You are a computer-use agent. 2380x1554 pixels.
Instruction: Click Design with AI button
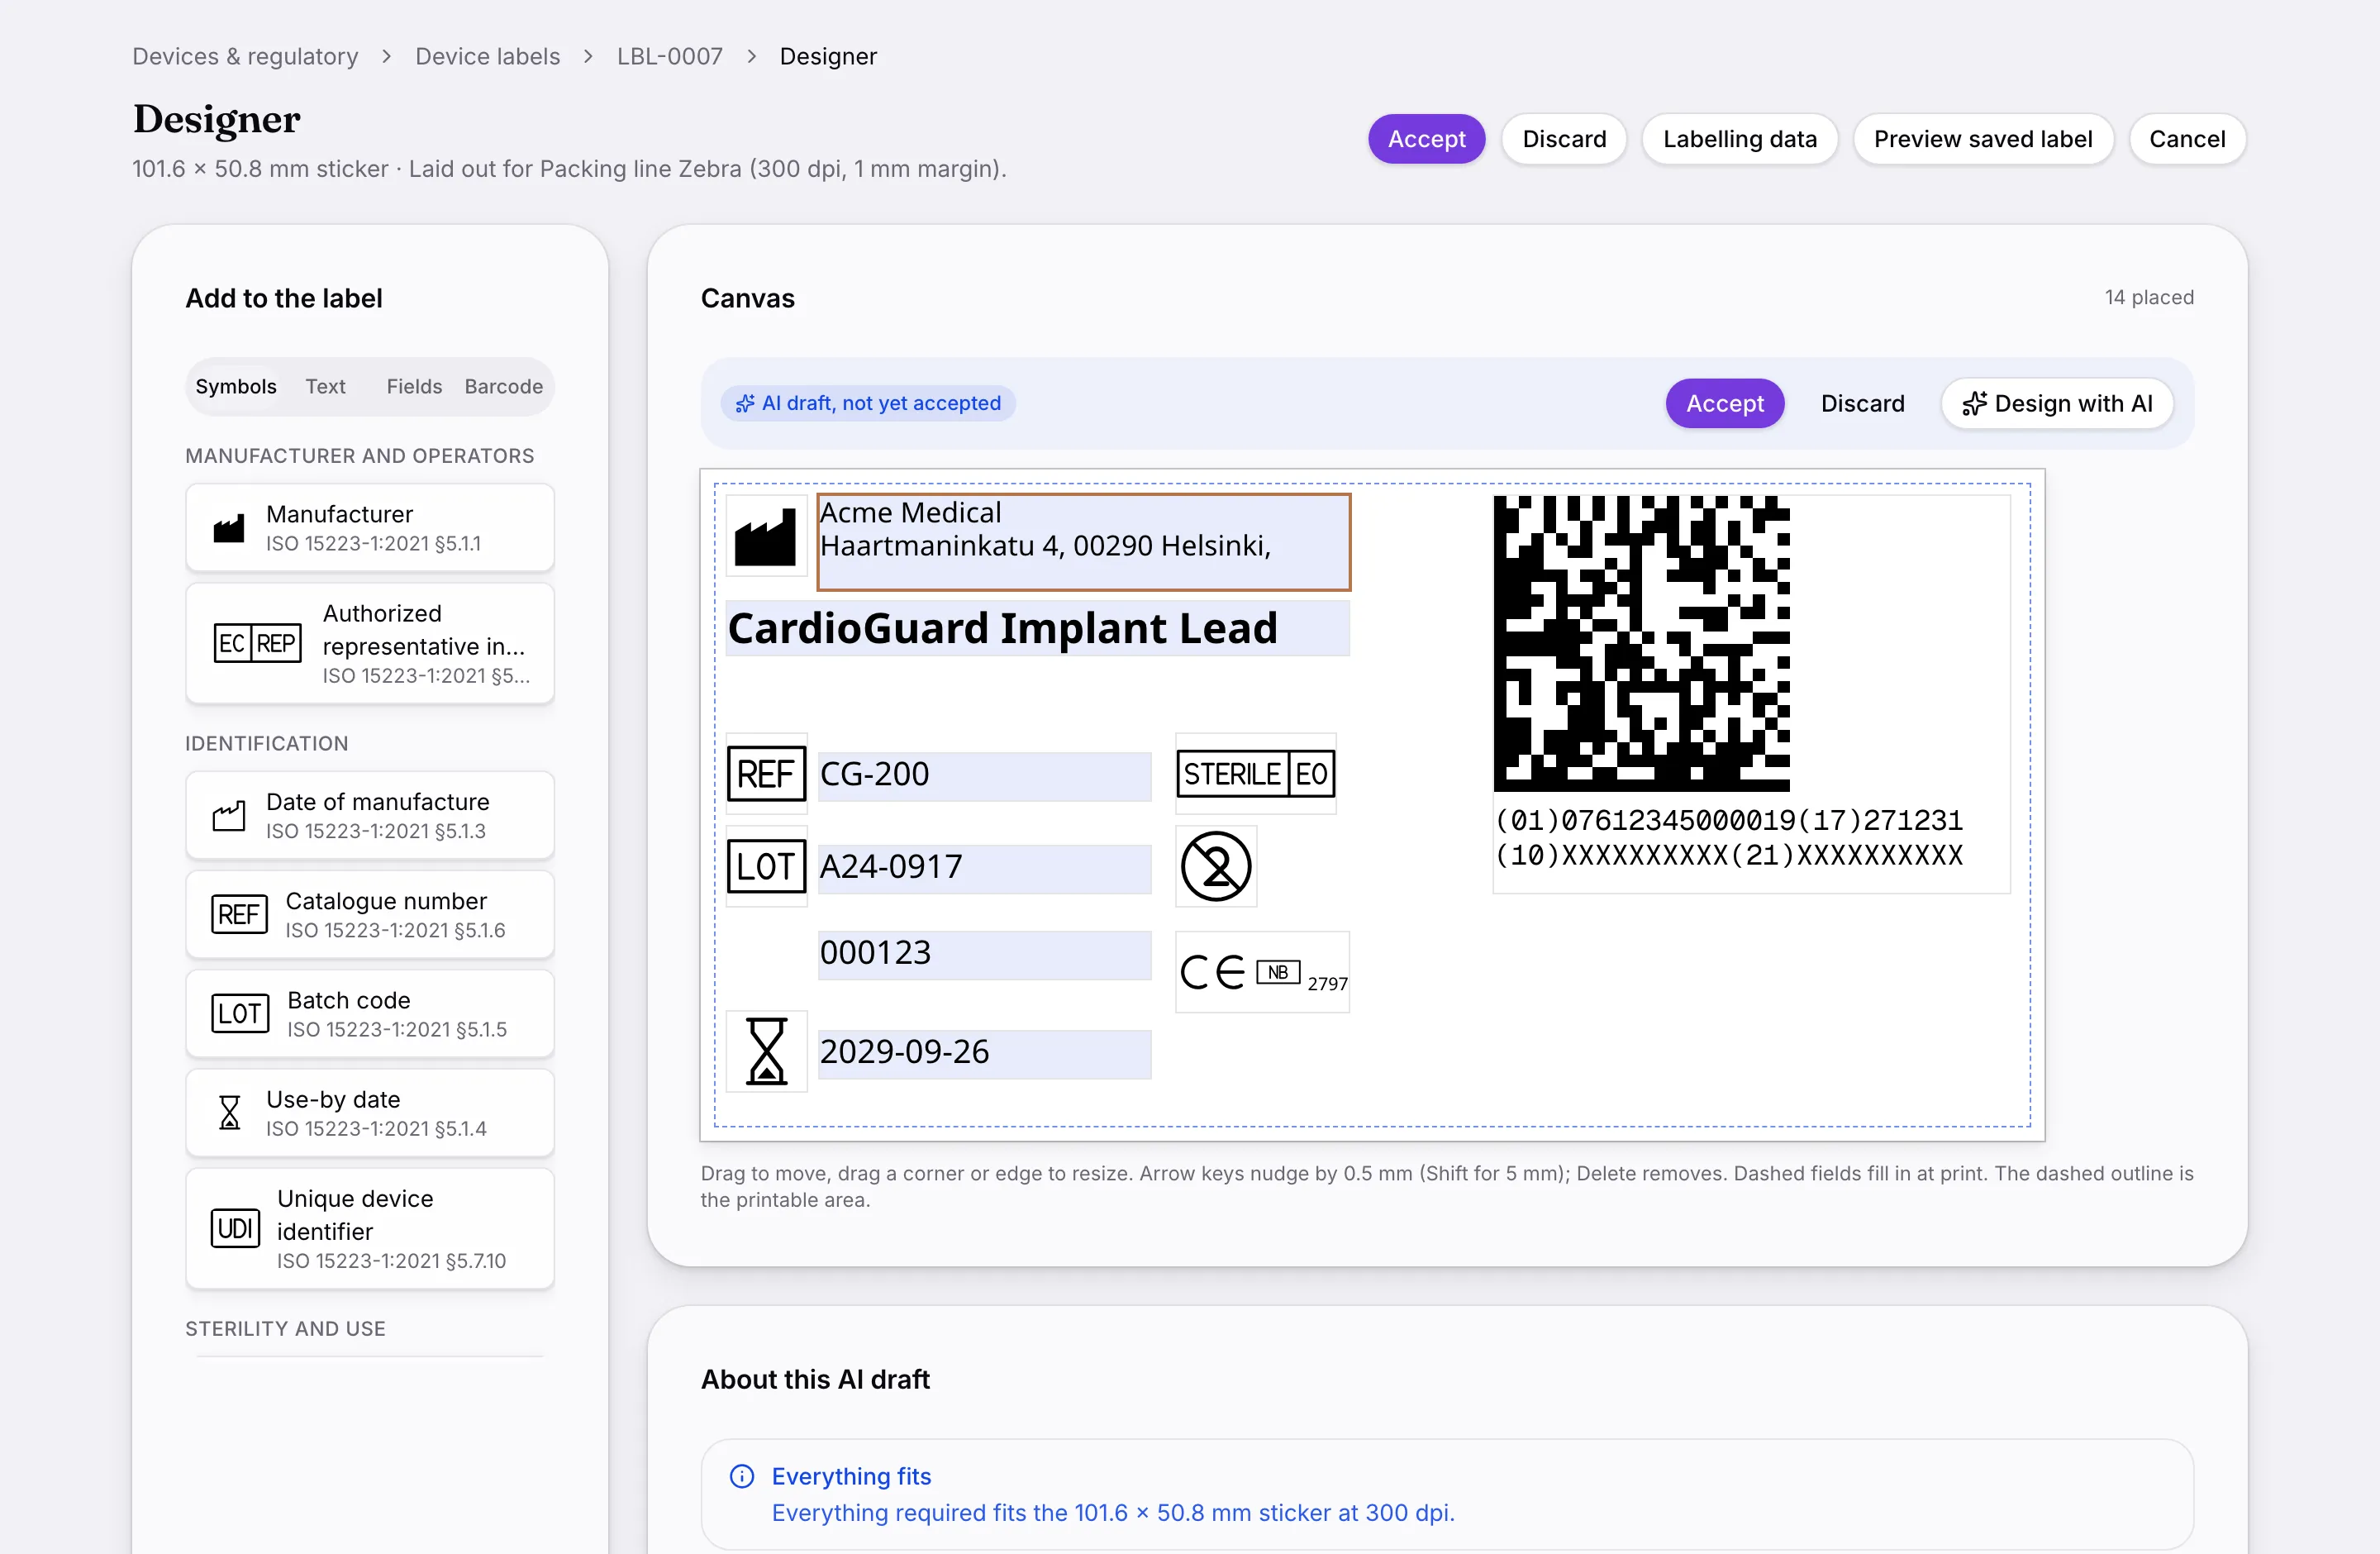2057,403
